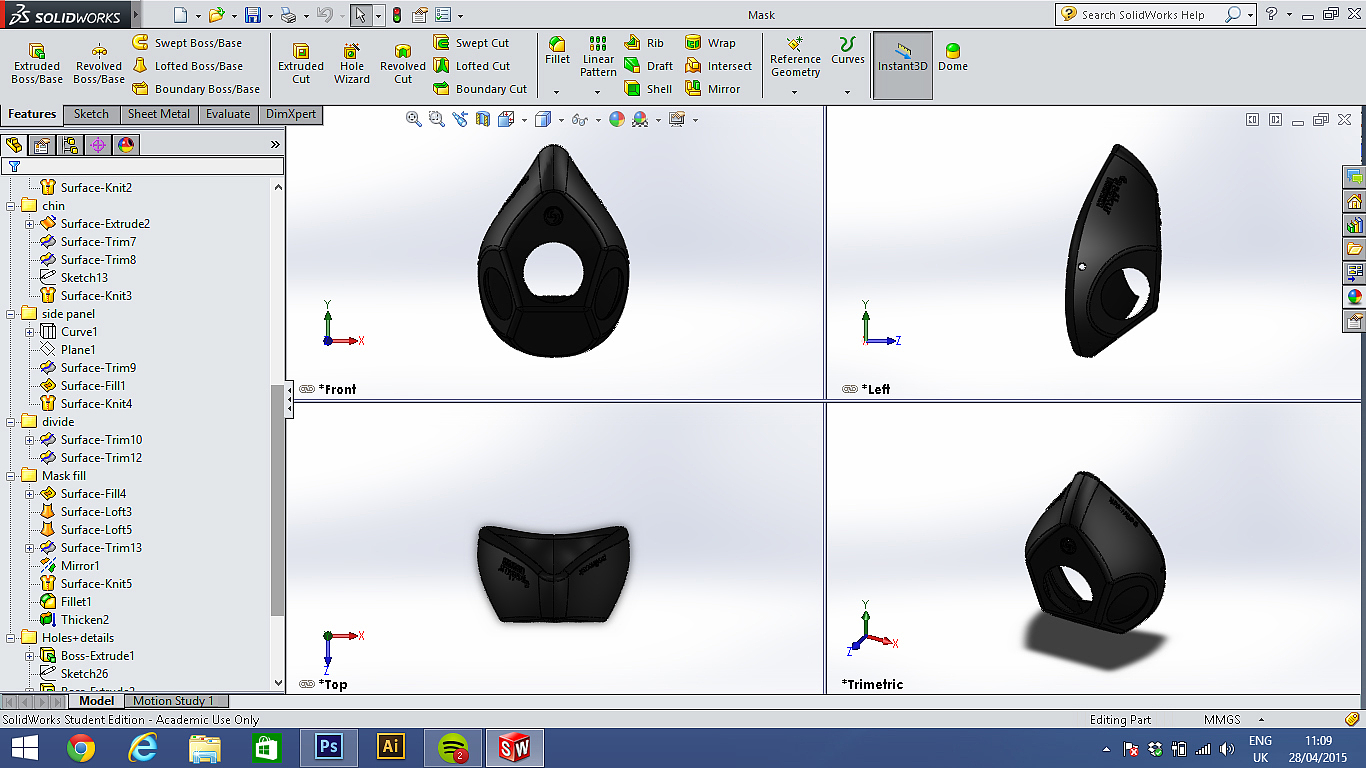Launch Photoshop from the taskbar
Image resolution: width=1366 pixels, height=768 pixels.
[328, 746]
